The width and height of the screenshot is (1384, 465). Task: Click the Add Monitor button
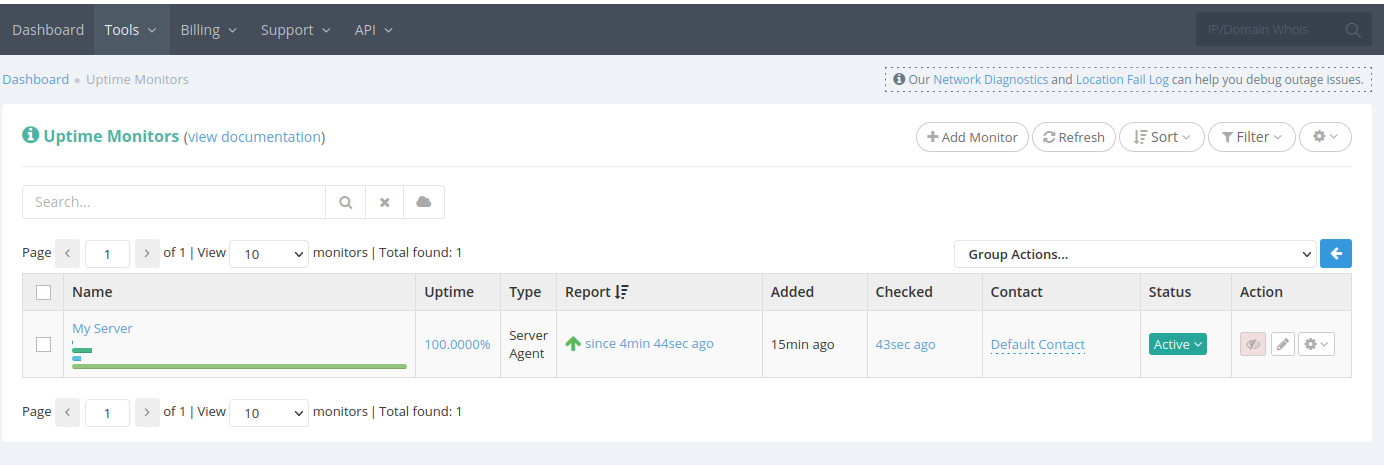point(972,137)
